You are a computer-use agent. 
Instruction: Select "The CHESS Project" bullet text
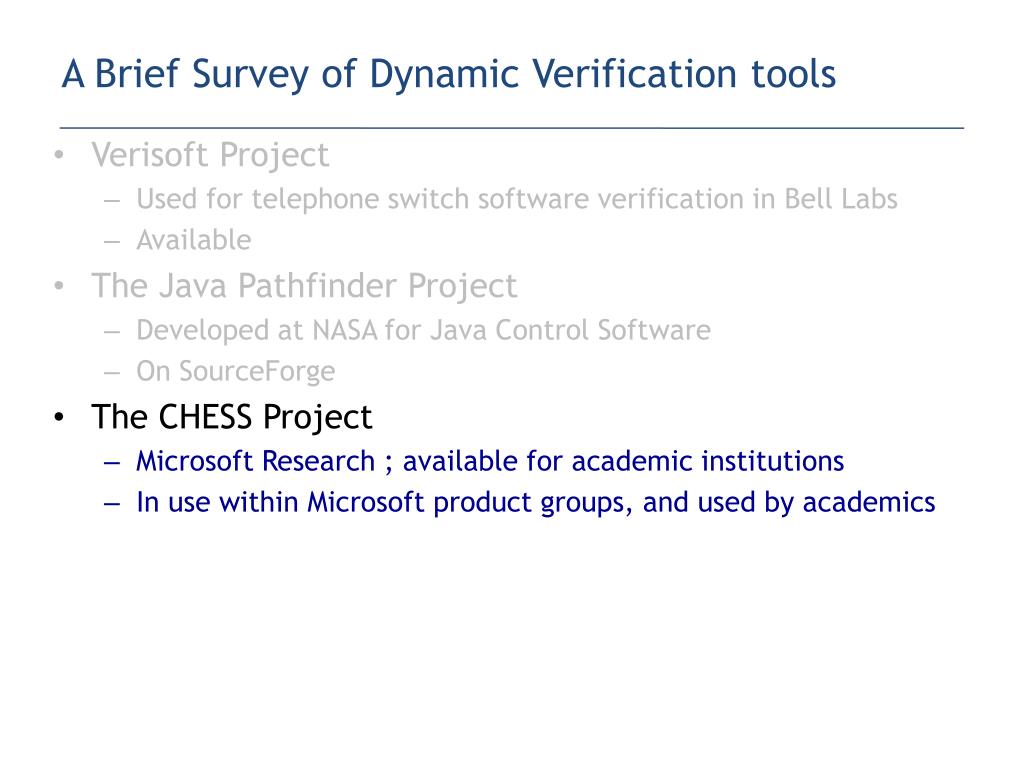231,416
